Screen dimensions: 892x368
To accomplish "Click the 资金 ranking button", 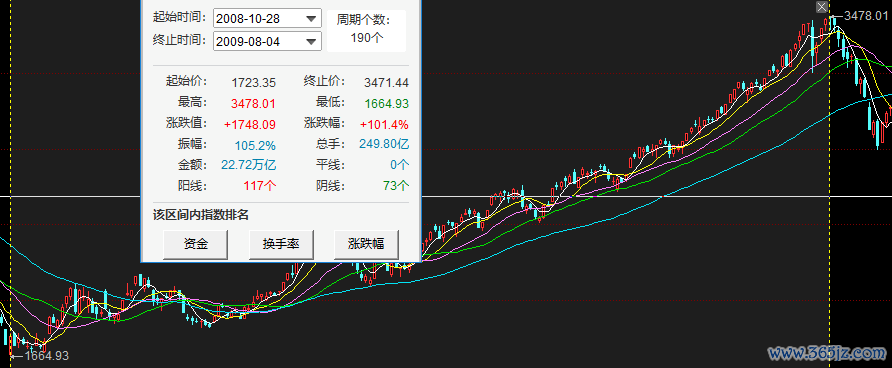I will coord(196,245).
